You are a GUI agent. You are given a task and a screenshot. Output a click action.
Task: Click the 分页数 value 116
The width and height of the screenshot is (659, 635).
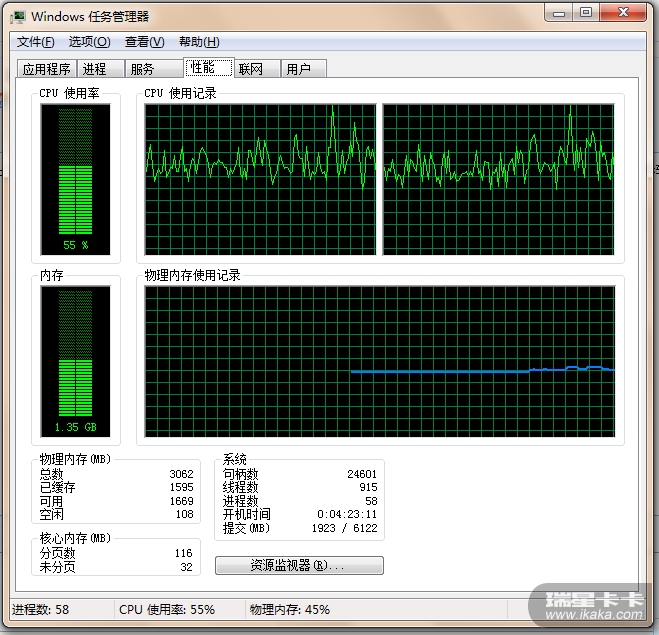184,553
